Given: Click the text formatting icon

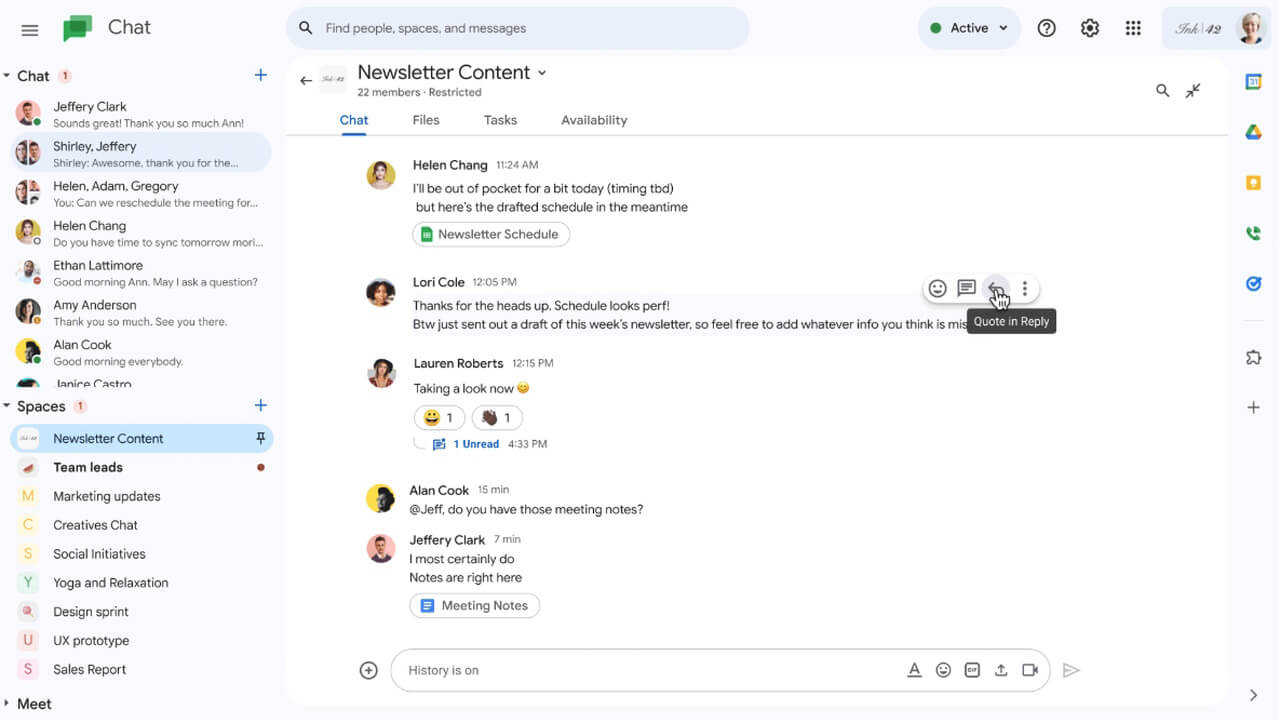Looking at the screenshot, I should tap(914, 670).
